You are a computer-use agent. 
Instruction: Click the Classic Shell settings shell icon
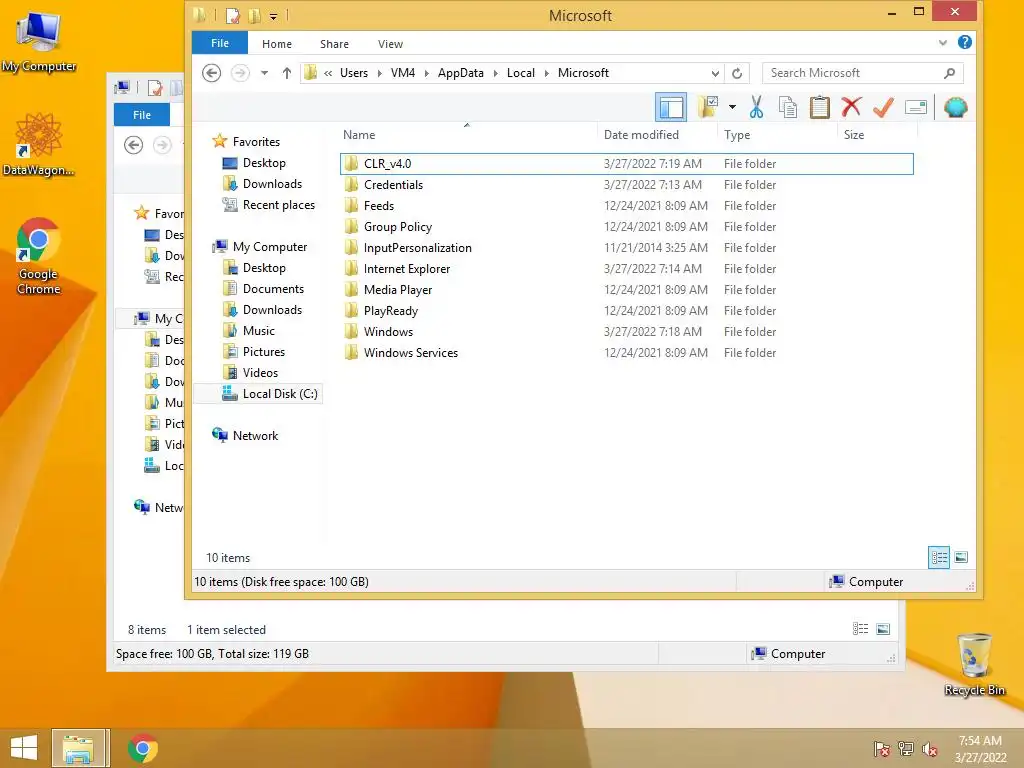click(x=955, y=107)
